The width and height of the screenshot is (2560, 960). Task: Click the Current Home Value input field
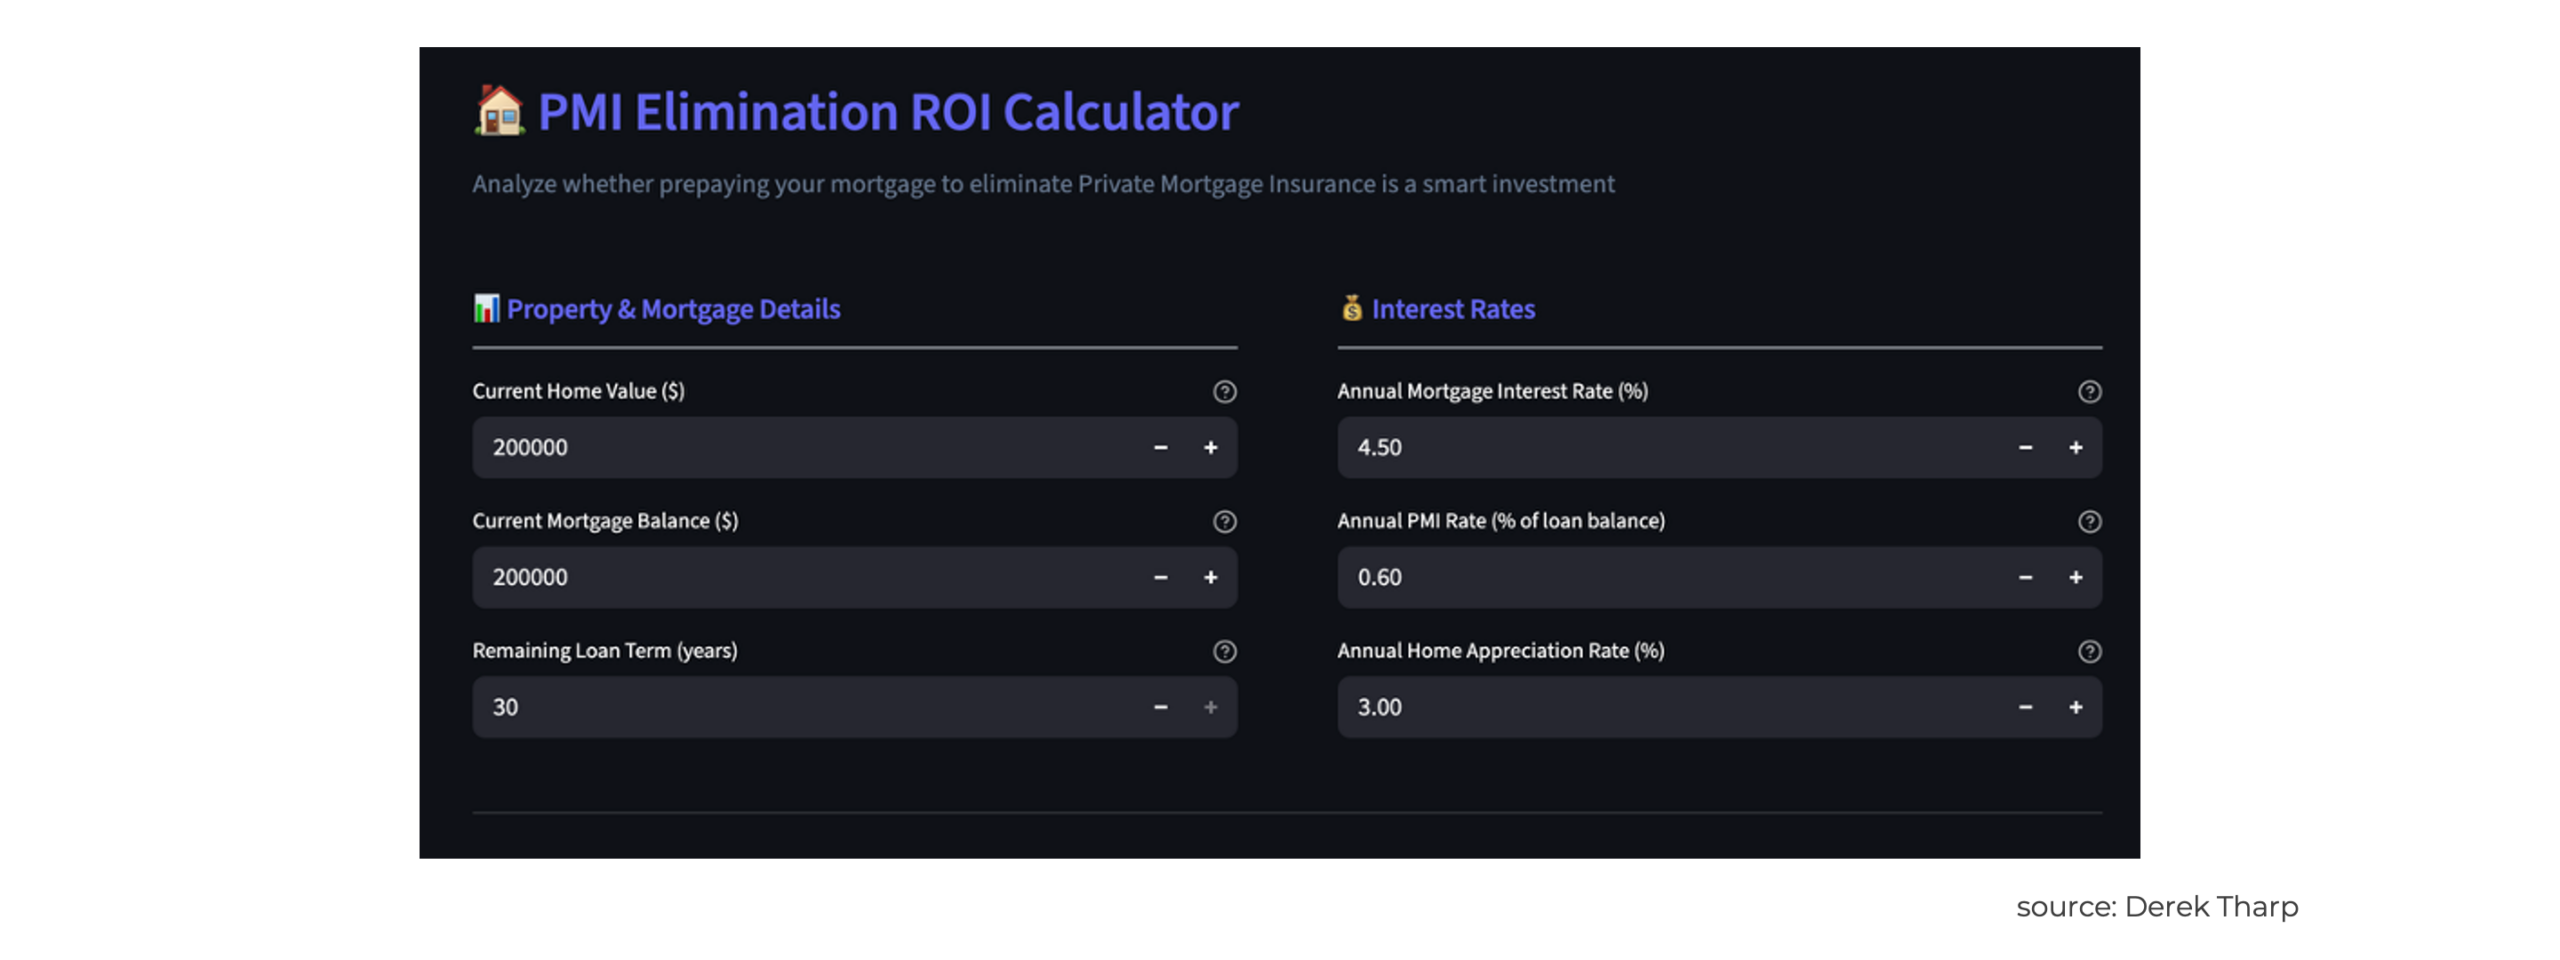pyautogui.click(x=800, y=448)
